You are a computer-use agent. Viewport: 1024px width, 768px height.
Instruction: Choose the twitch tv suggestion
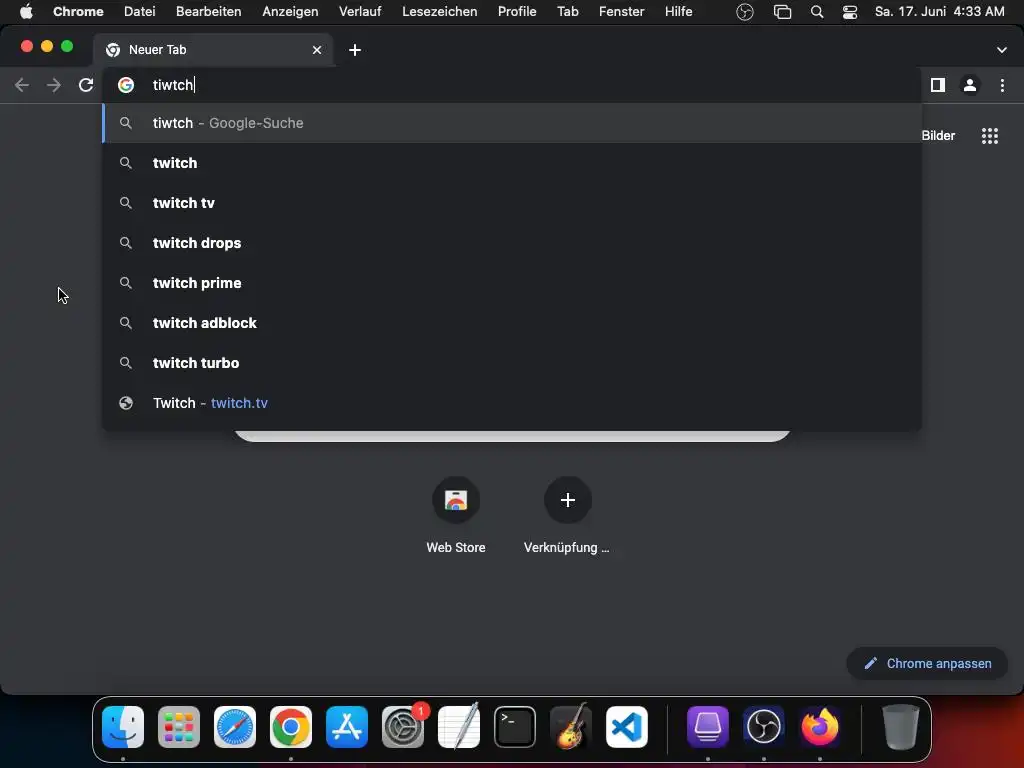click(512, 203)
